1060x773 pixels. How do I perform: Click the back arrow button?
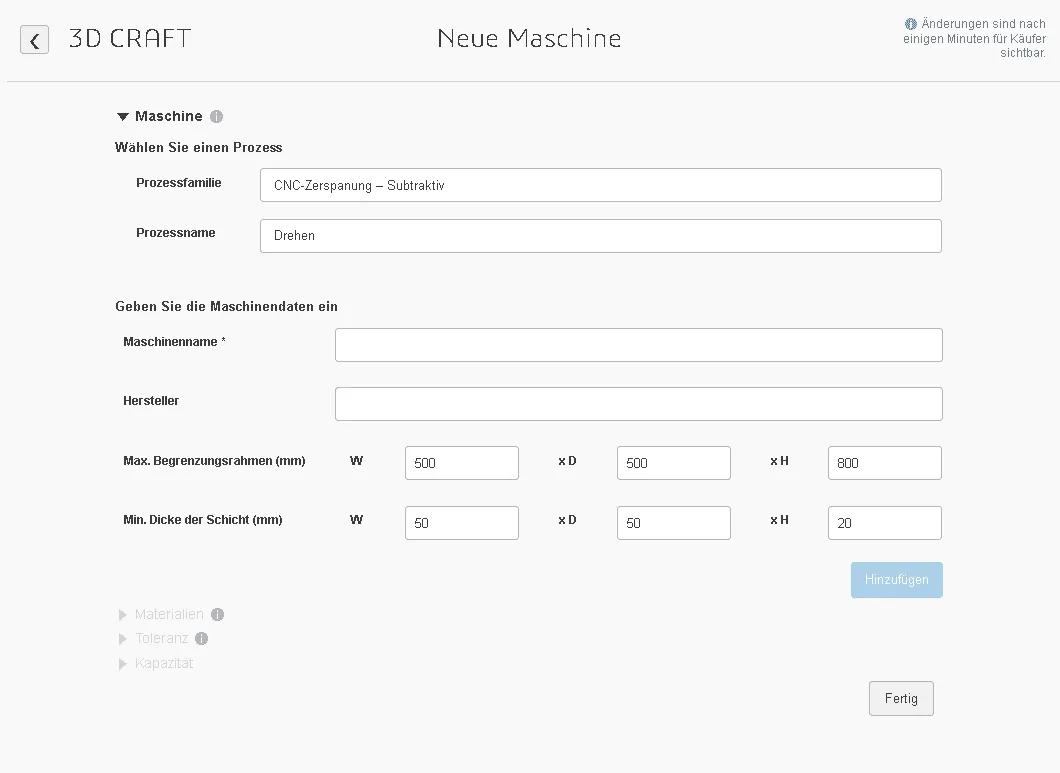34,40
